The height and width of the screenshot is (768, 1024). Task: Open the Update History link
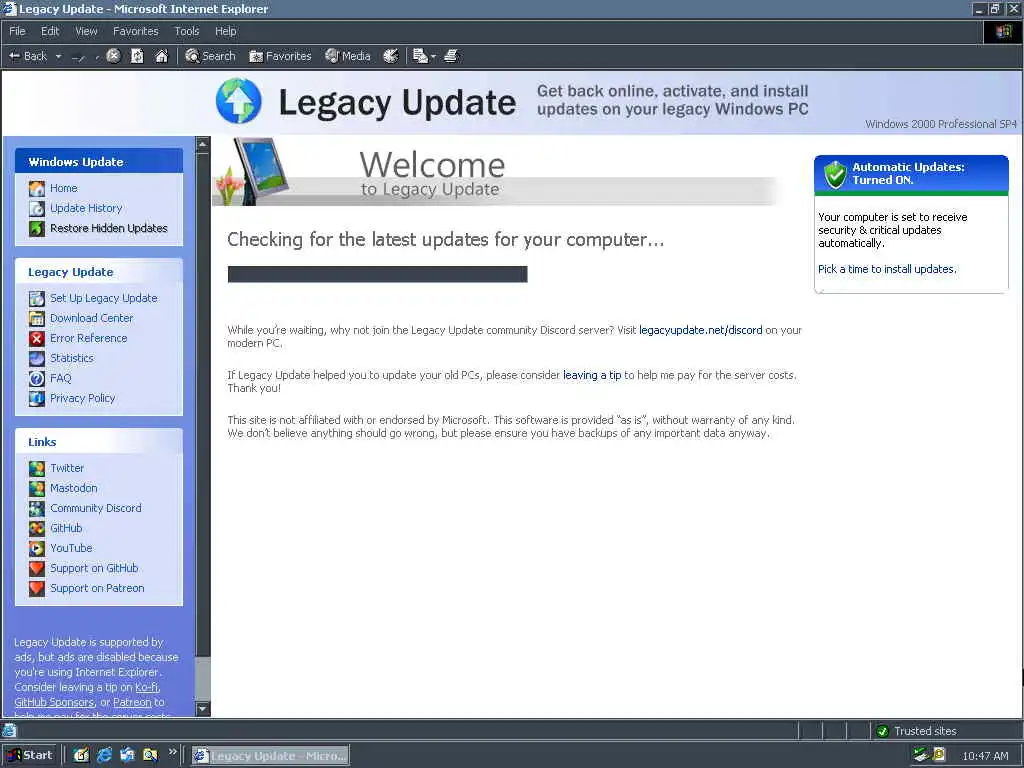[86, 208]
